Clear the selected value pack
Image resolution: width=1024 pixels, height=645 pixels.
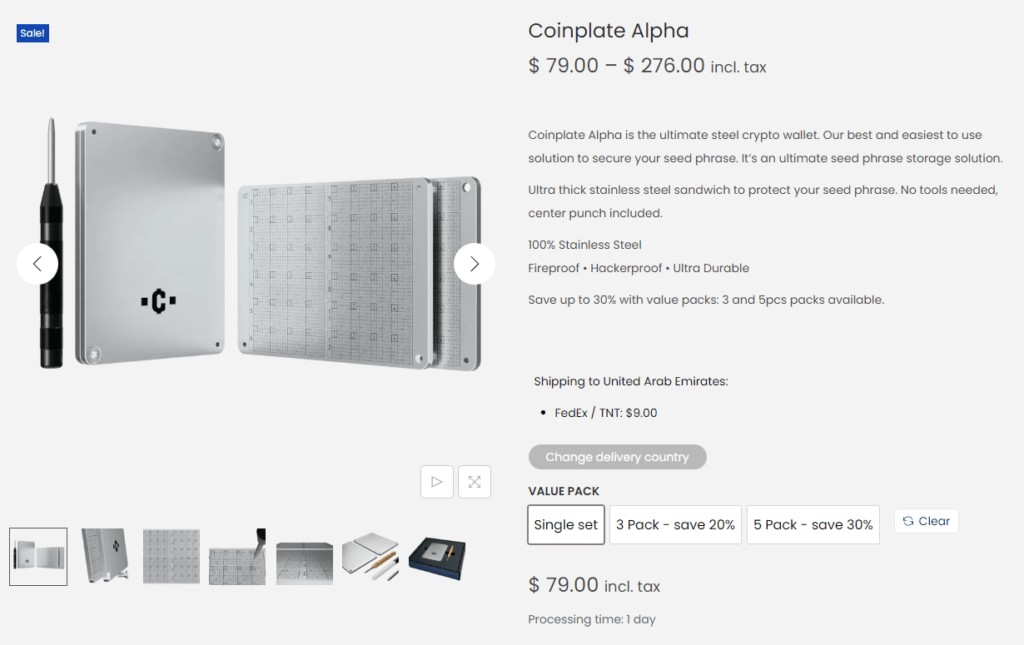926,521
